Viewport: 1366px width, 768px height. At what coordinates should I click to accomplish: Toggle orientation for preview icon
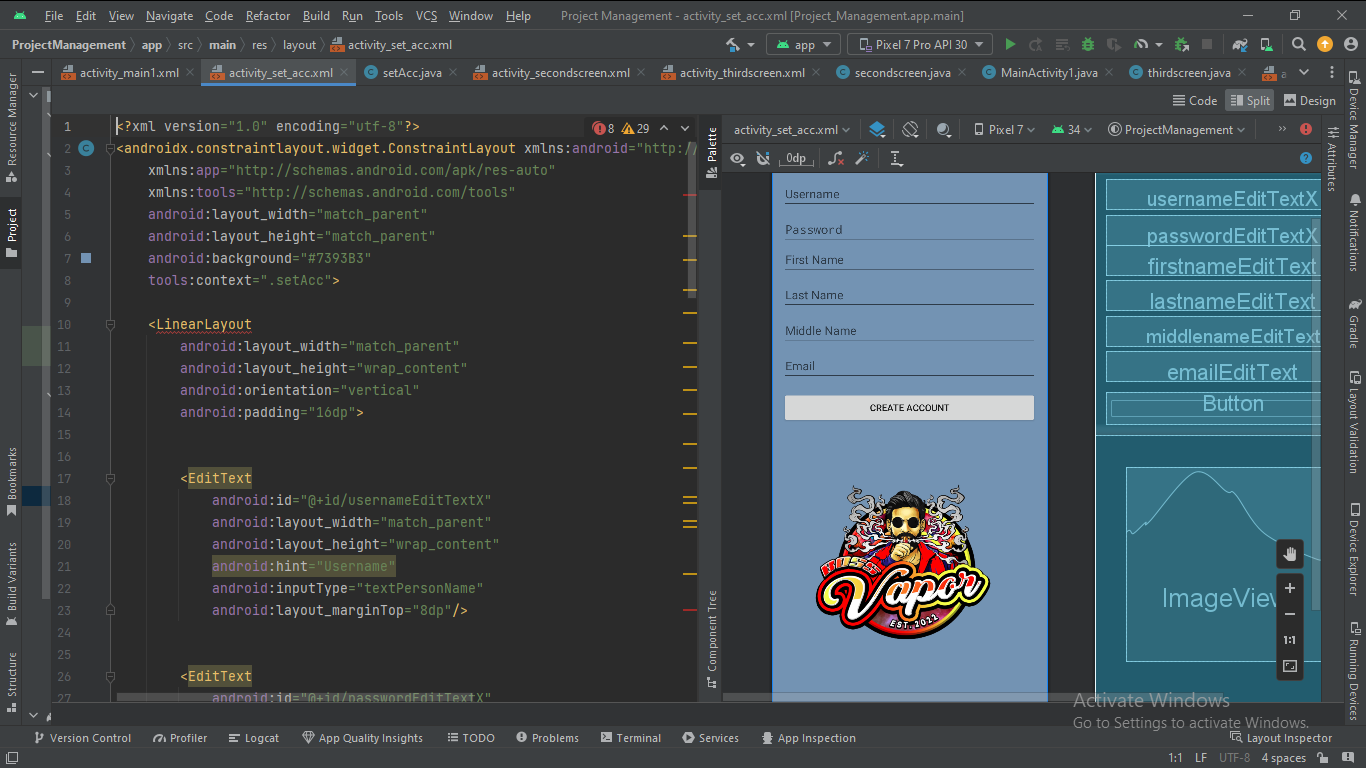point(910,130)
